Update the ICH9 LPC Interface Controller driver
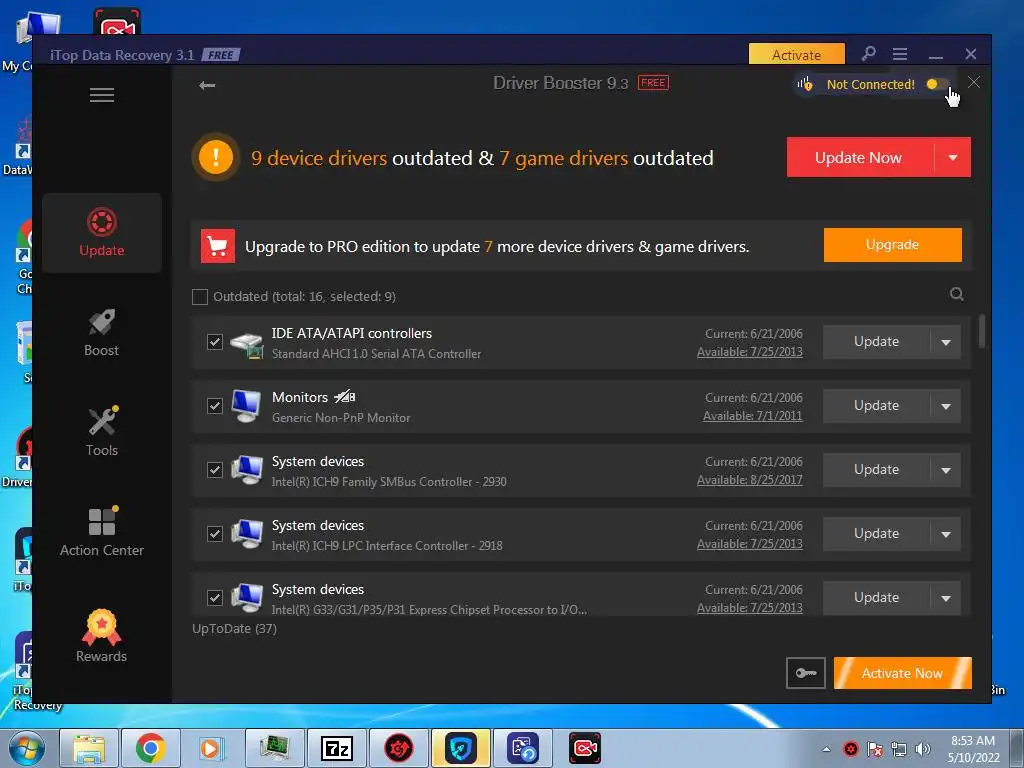This screenshot has height=768, width=1024. pyautogui.click(x=876, y=534)
